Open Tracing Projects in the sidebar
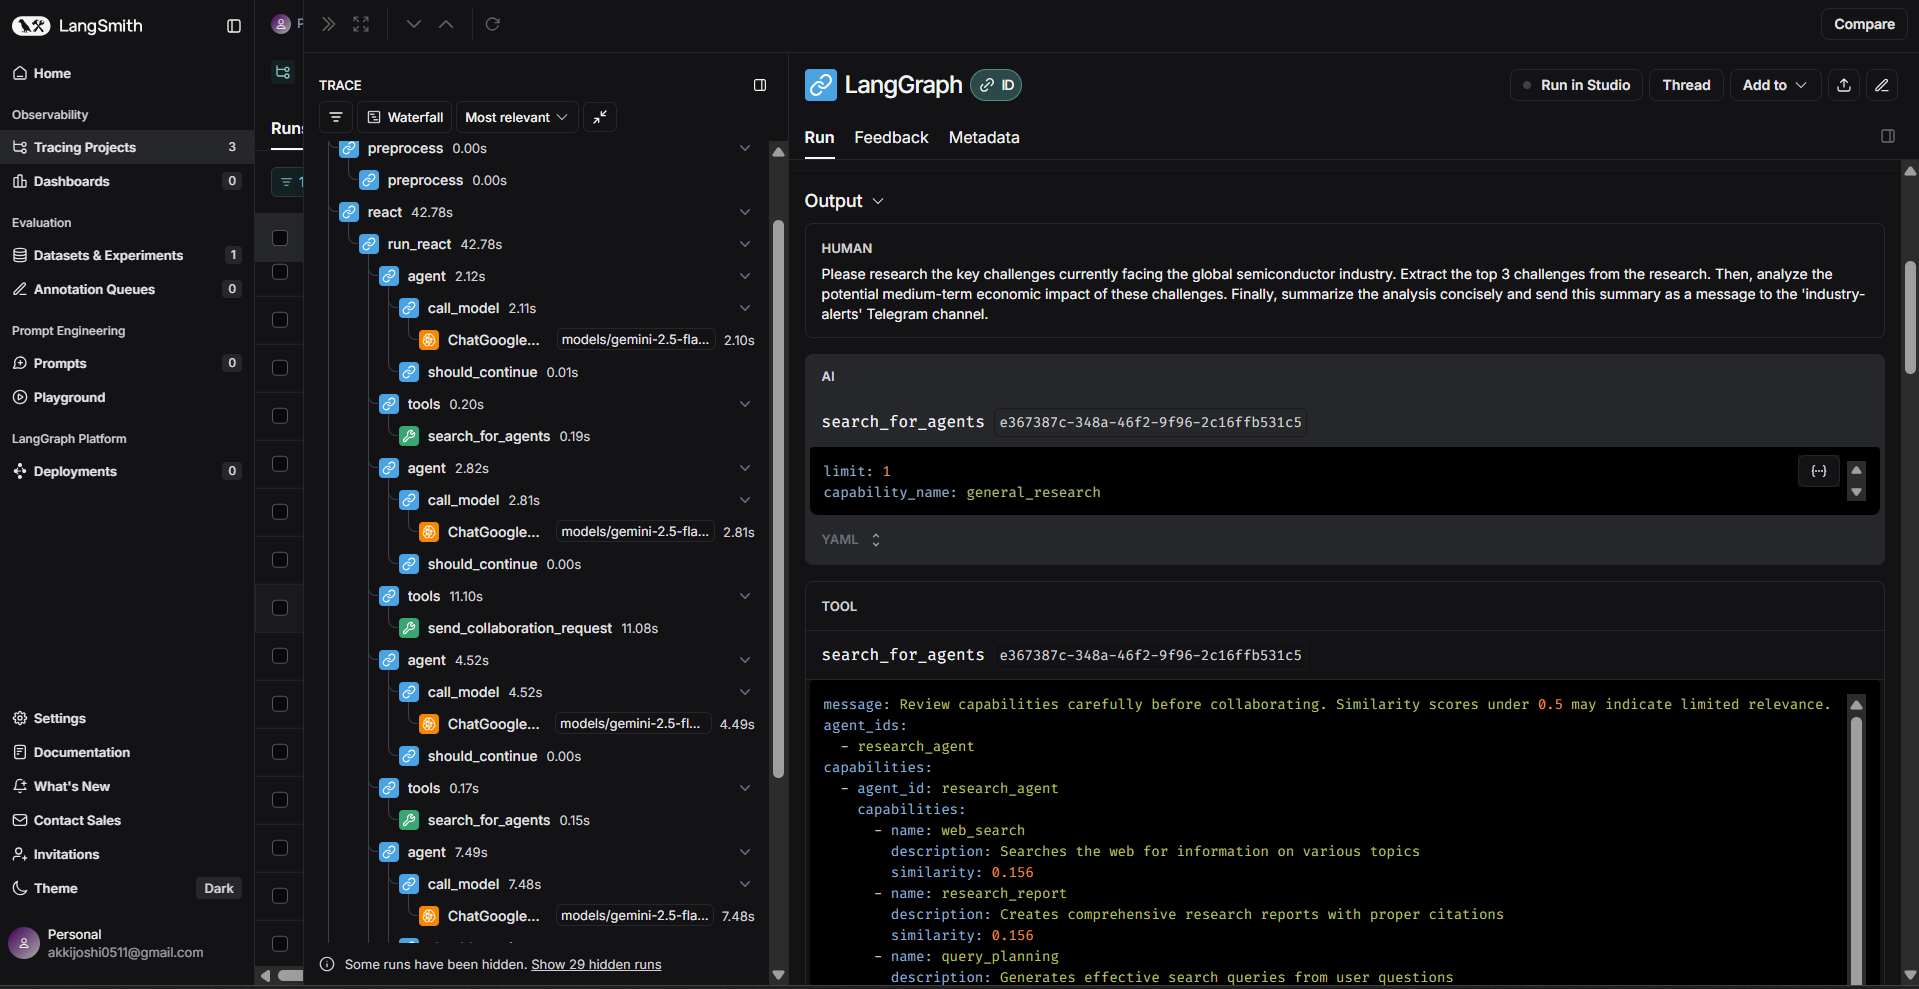Image resolution: width=1919 pixels, height=989 pixels. pyautogui.click(x=127, y=147)
